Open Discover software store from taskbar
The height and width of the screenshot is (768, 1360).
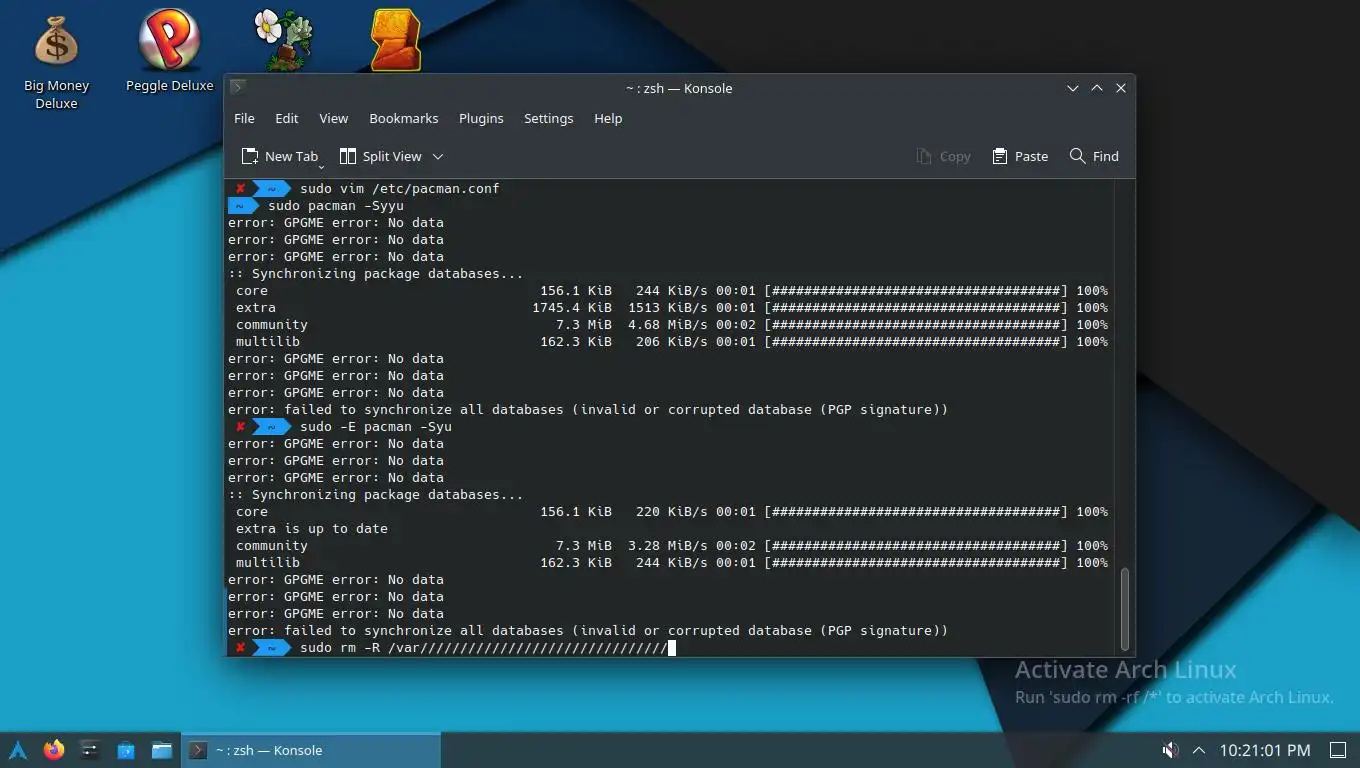pos(126,750)
